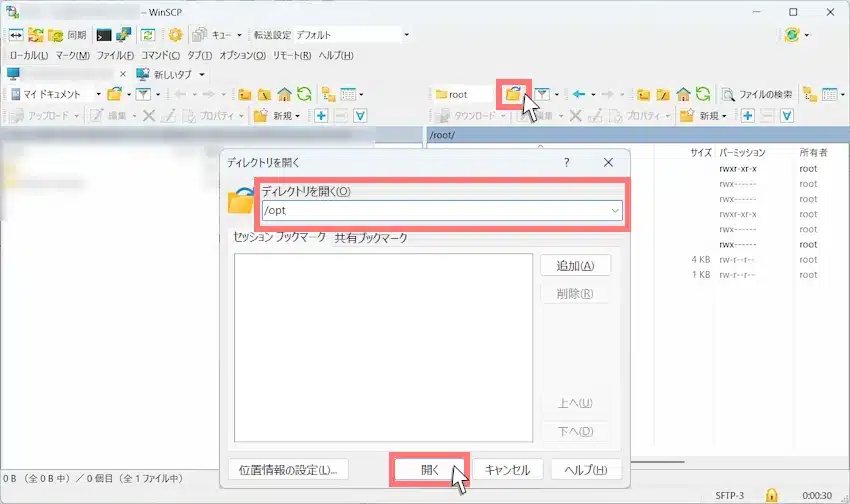Open the コマンド(C) menu

click(x=160, y=55)
